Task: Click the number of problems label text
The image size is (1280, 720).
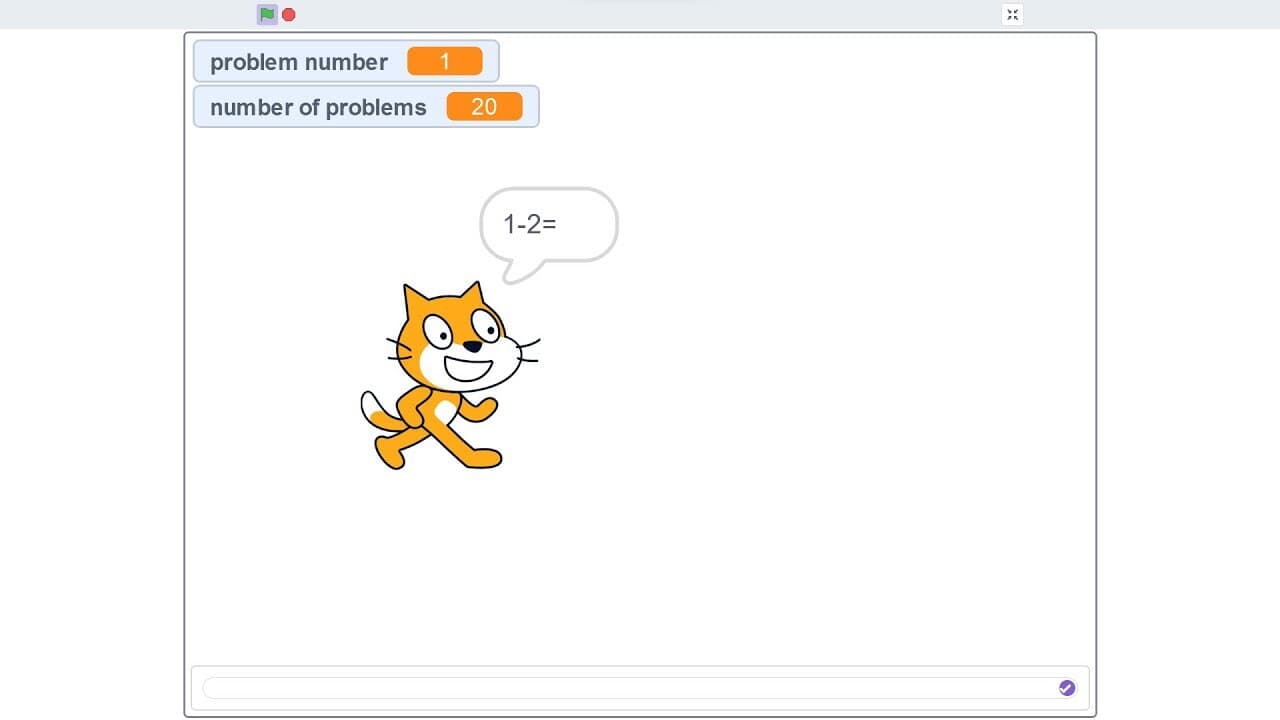Action: [318, 107]
